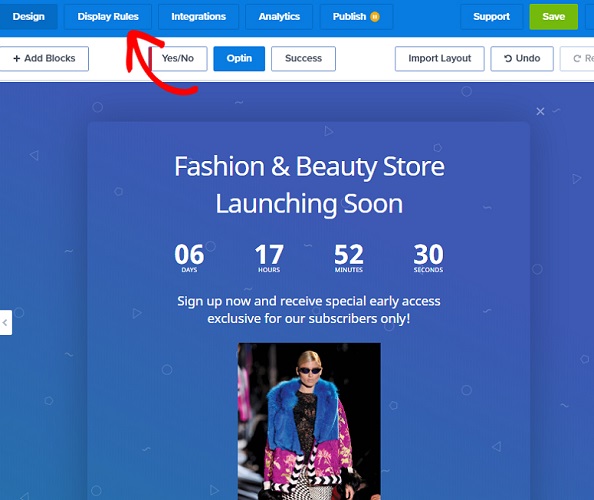Image resolution: width=594 pixels, height=500 pixels.
Task: Collapse the sidebar using left chevron handle
Action: tap(6, 322)
